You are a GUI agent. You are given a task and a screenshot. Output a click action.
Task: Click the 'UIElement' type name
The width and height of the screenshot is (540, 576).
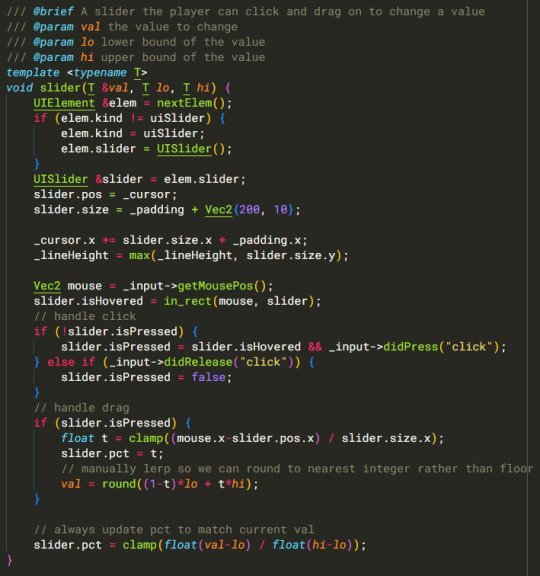point(64,103)
